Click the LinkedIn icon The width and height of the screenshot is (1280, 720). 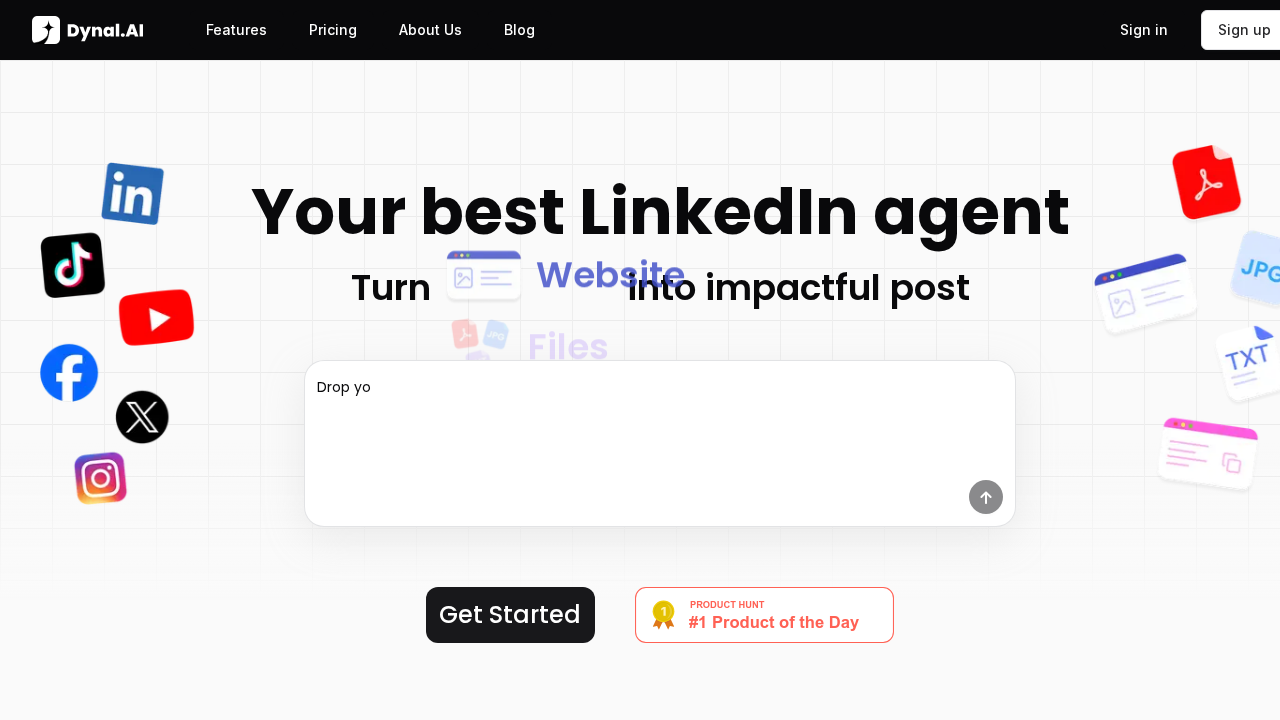pyautogui.click(x=132, y=194)
